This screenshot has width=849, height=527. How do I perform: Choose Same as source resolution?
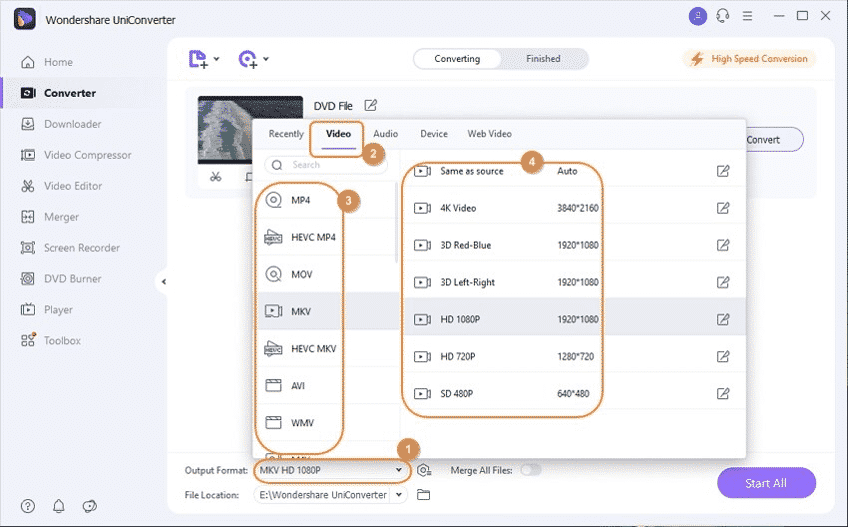(574, 171)
